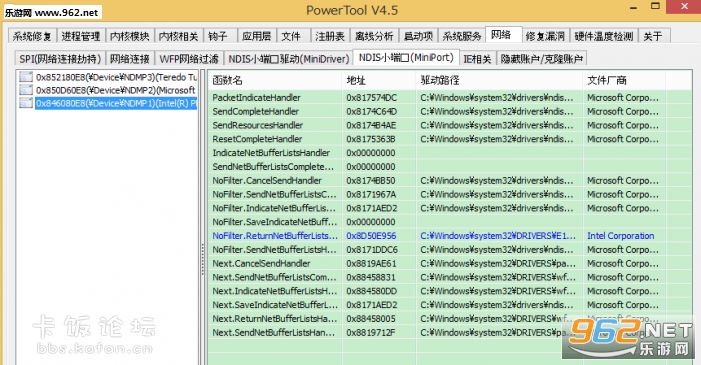Click address 0x817574DC
Viewport: 701px width, 365px height.
(x=371, y=98)
